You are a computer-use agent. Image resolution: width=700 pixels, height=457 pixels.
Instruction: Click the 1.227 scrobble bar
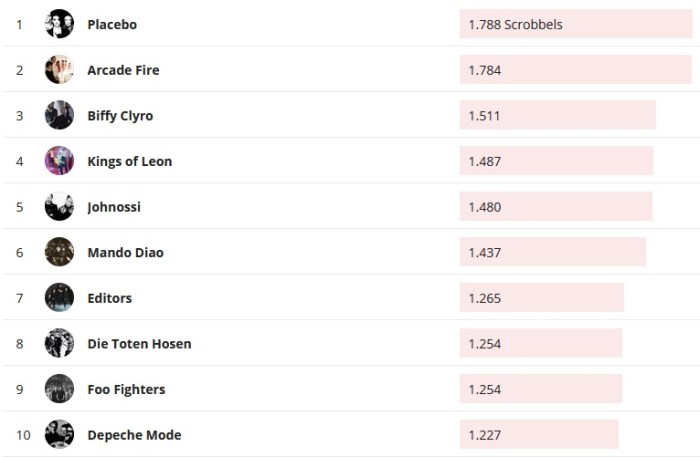[538, 435]
